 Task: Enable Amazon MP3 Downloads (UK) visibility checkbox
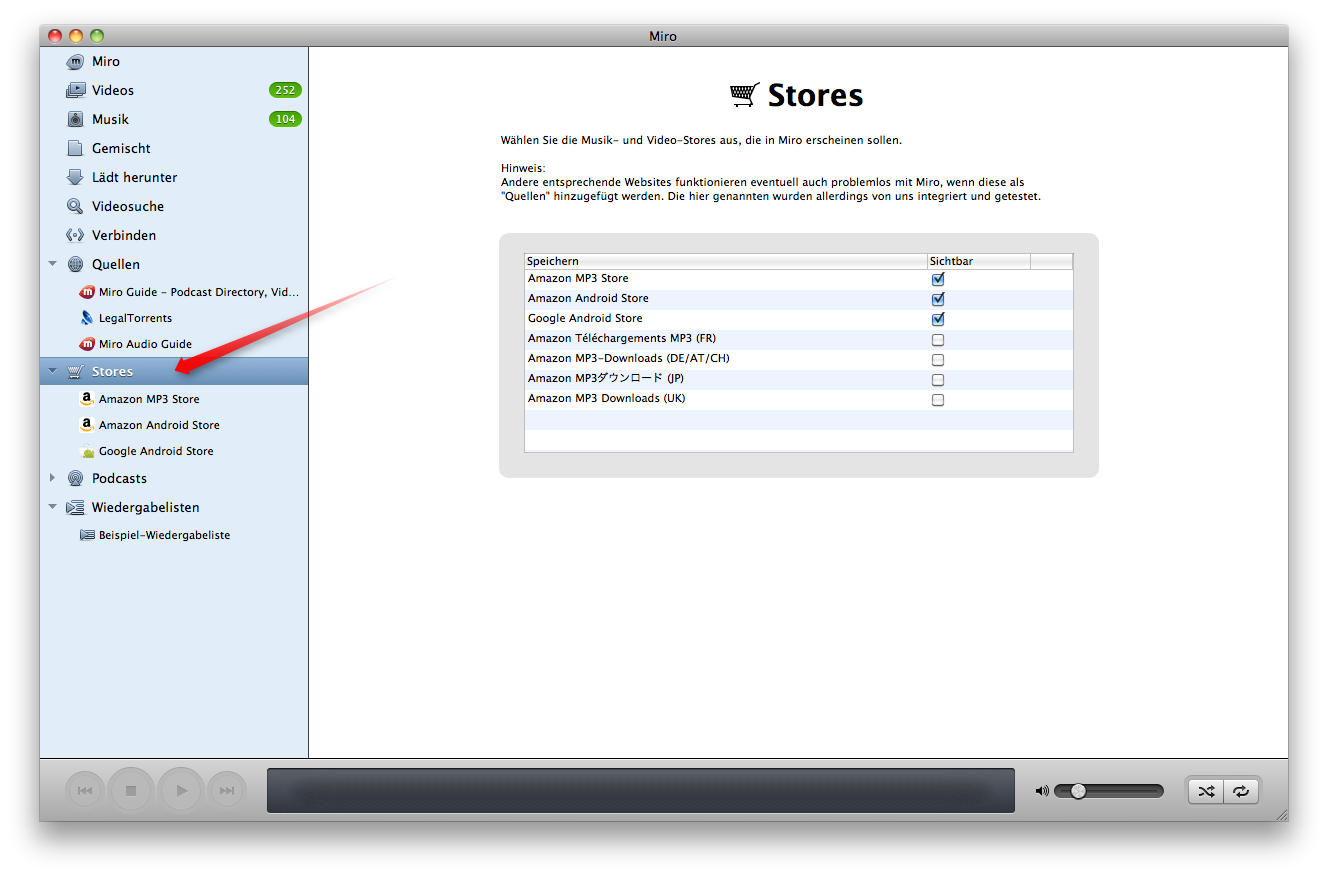(937, 399)
